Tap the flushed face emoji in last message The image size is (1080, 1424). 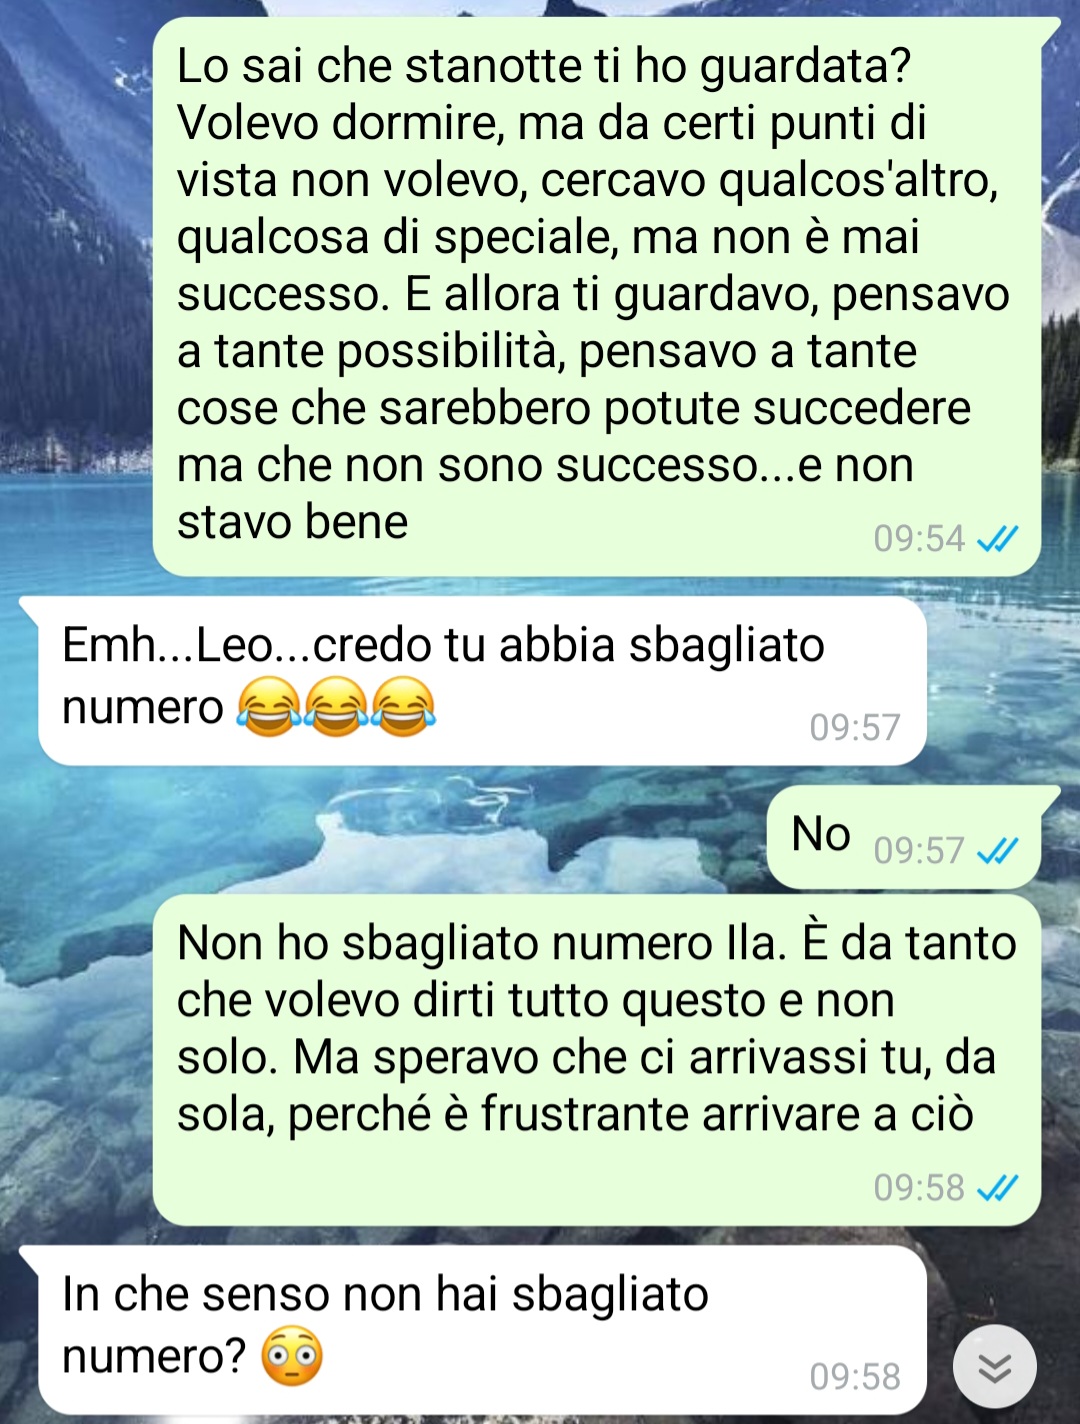coord(292,1356)
